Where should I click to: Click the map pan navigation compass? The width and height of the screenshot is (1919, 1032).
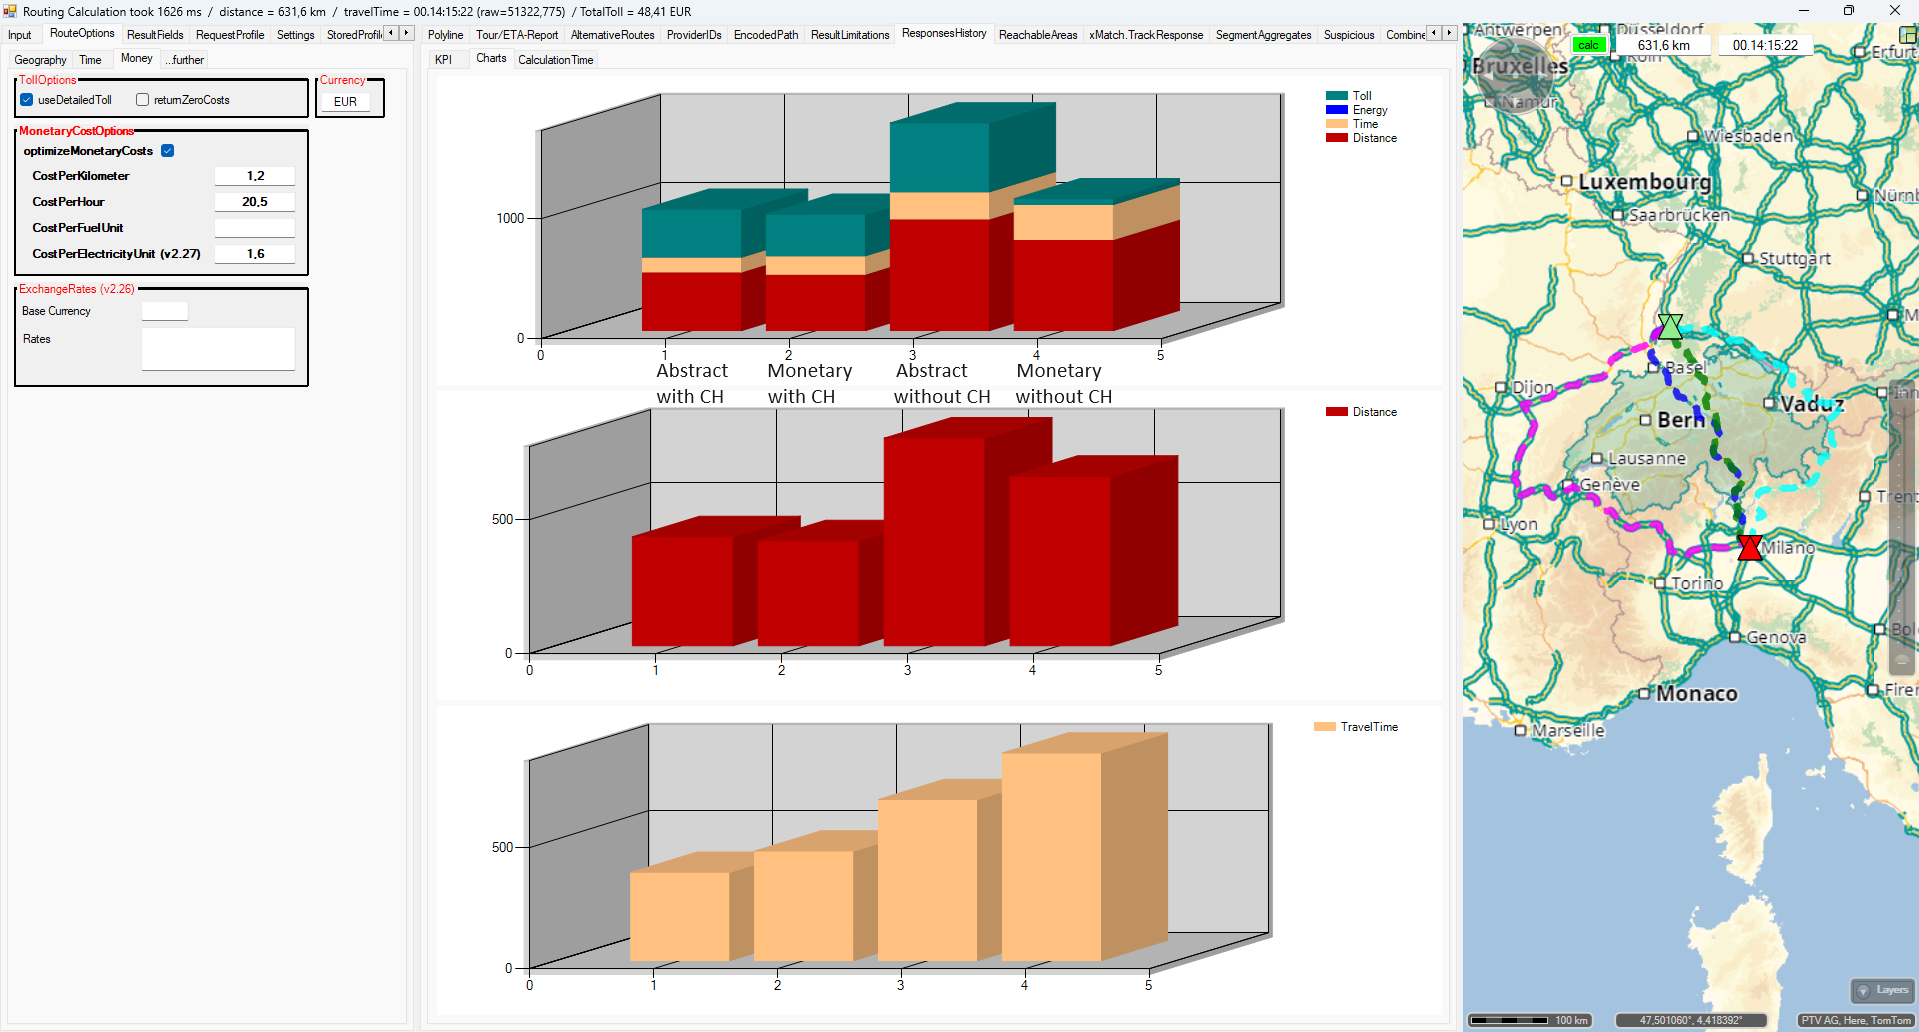point(1514,75)
